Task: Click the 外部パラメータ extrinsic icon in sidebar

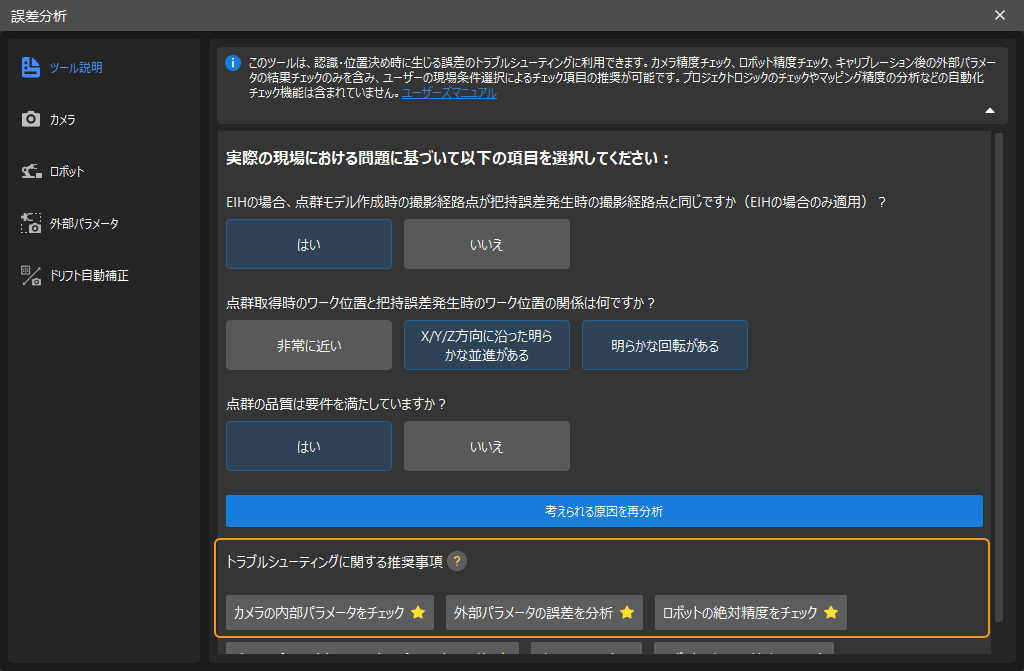Action: tap(31, 223)
